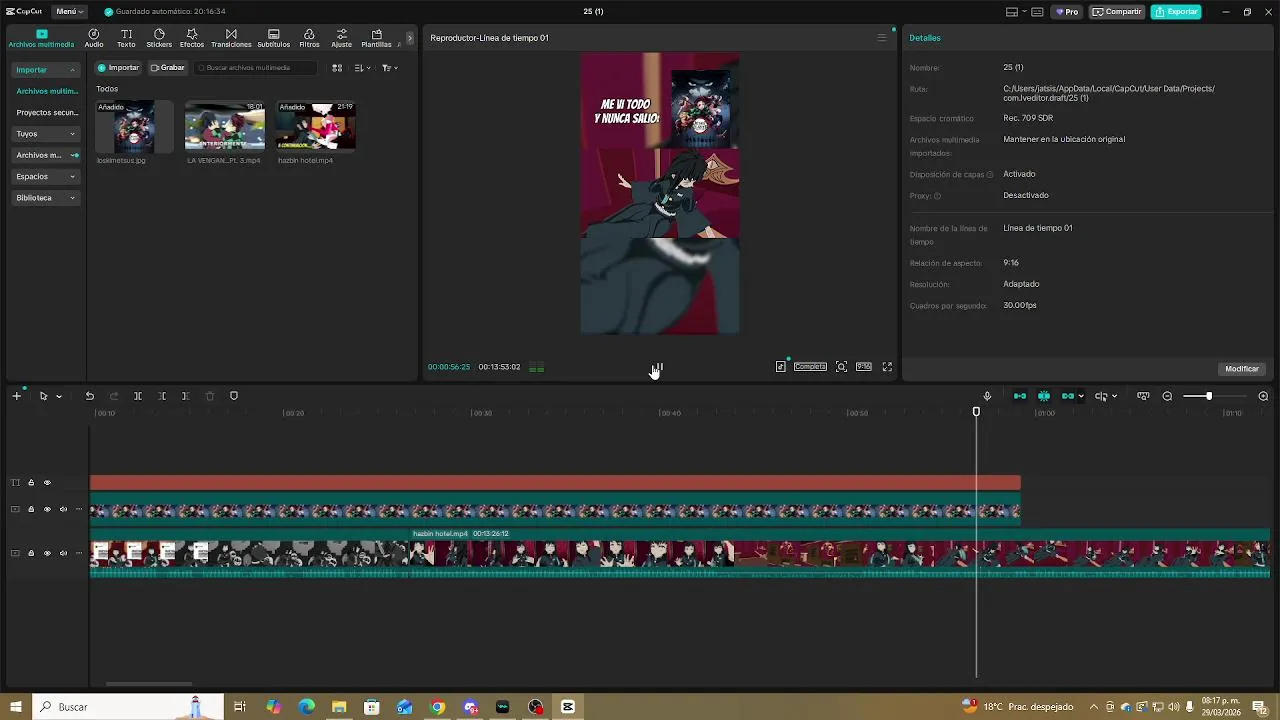Select Proyectos secundarios in the sidebar

46,113
